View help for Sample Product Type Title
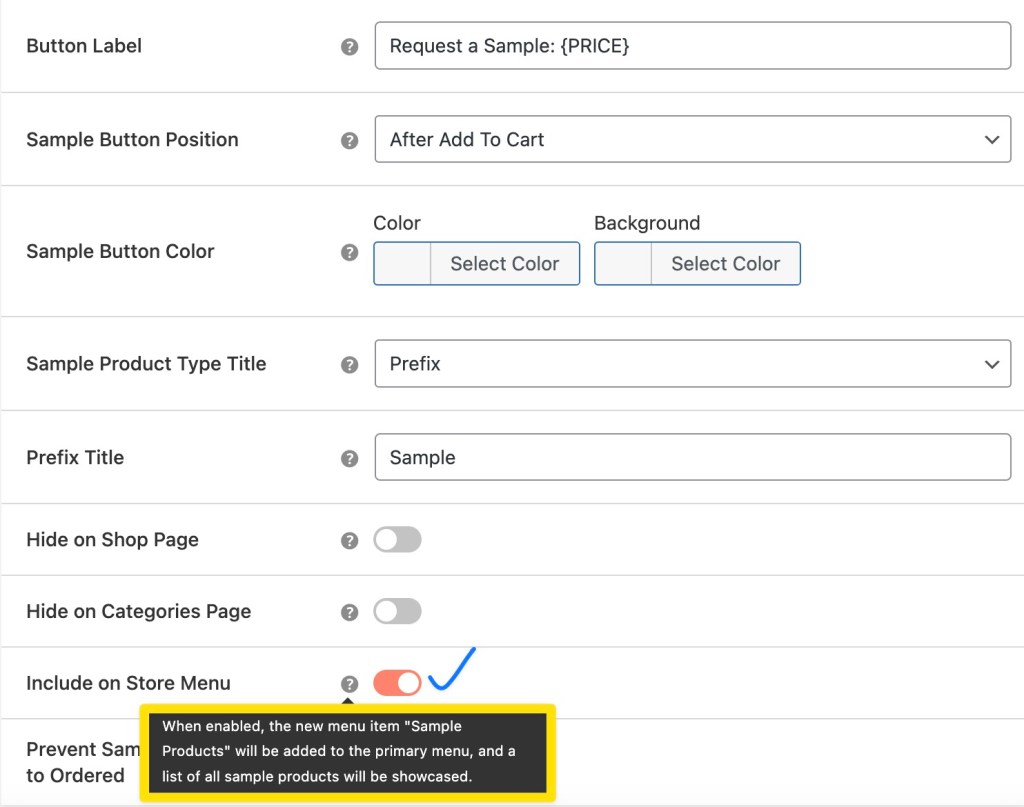Viewport: 1024px width, 807px height. pos(349,364)
